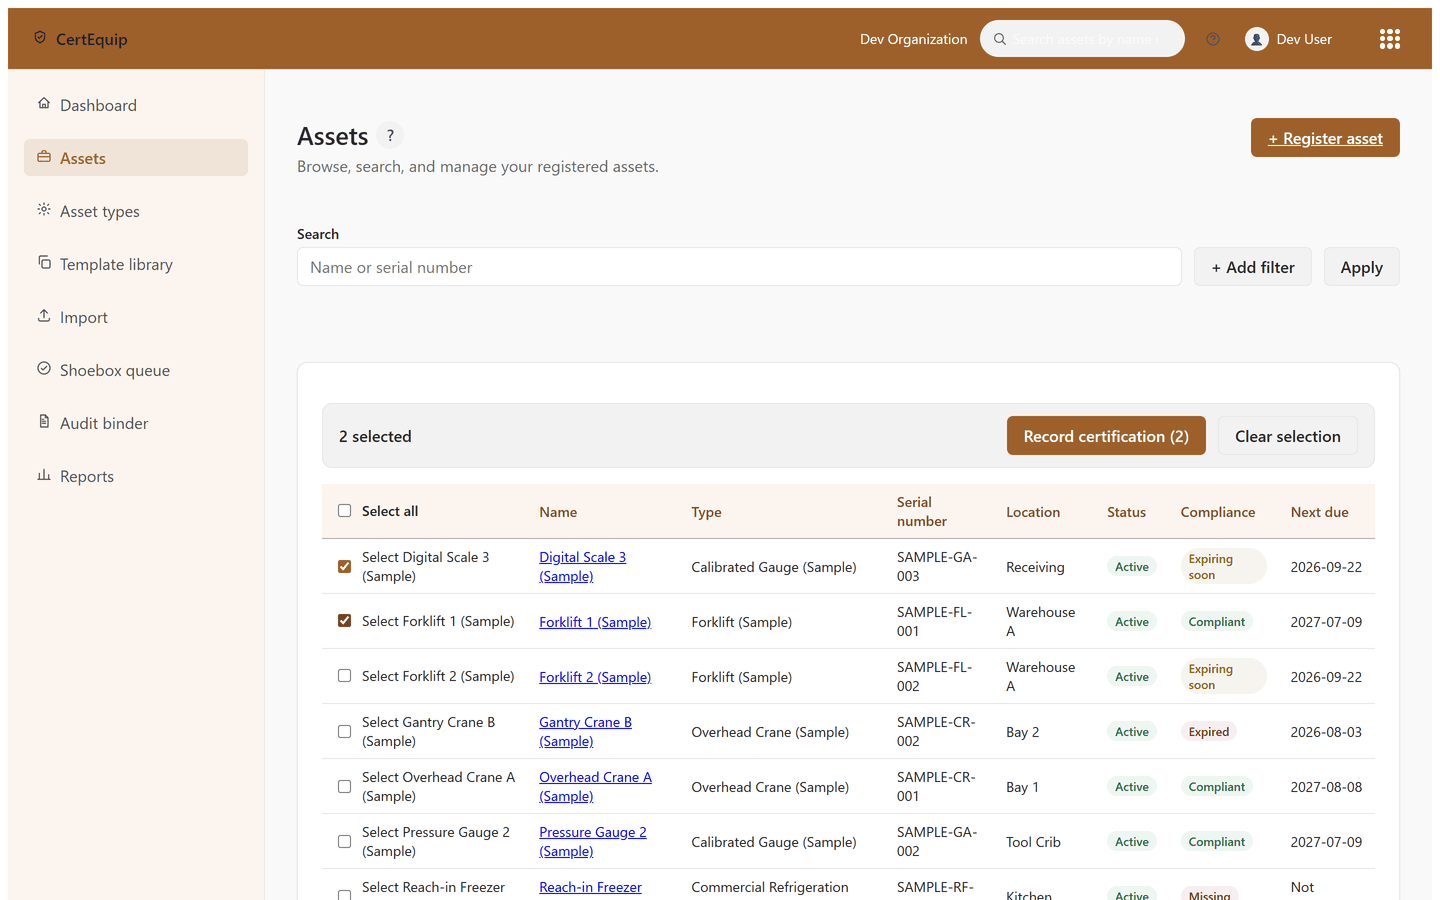The image size is (1440, 900).
Task: Click Record certification (2) button
Action: pos(1106,436)
